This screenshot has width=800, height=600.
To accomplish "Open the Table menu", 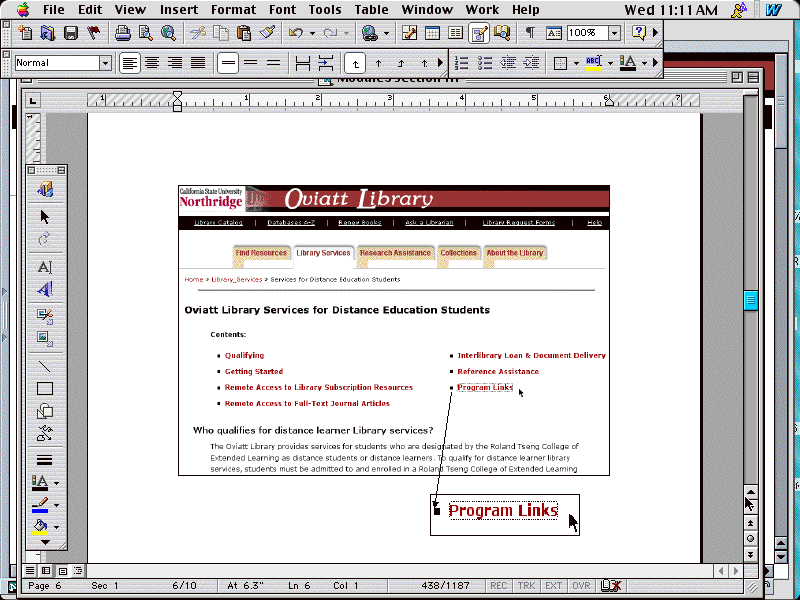I will point(371,10).
